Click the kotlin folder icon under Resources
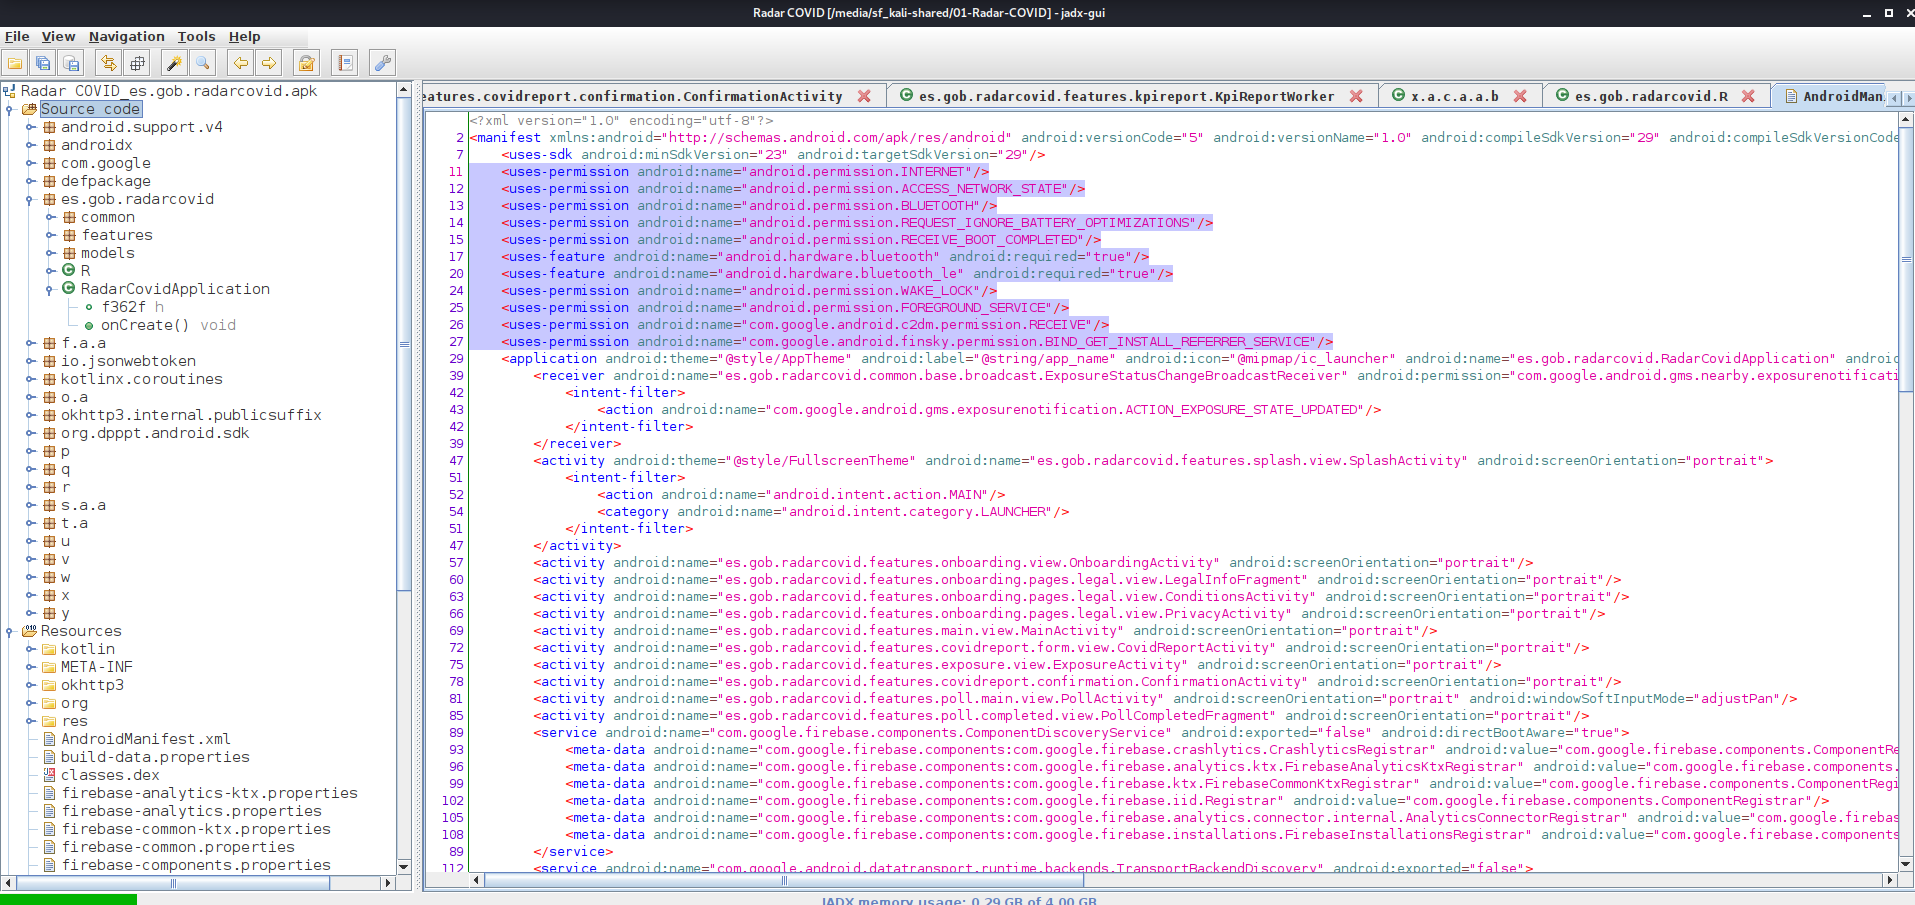Screen dimensions: 1915x905 click(49, 649)
